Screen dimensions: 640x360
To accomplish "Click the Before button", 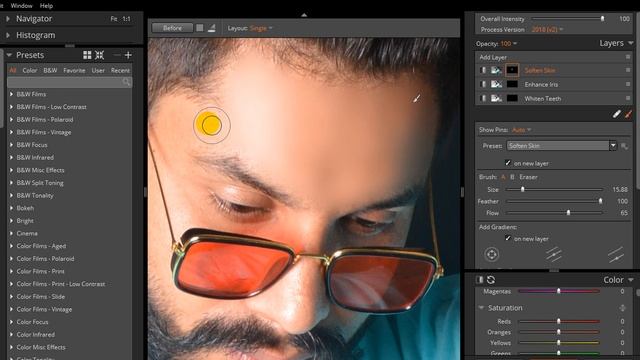I will [172, 28].
